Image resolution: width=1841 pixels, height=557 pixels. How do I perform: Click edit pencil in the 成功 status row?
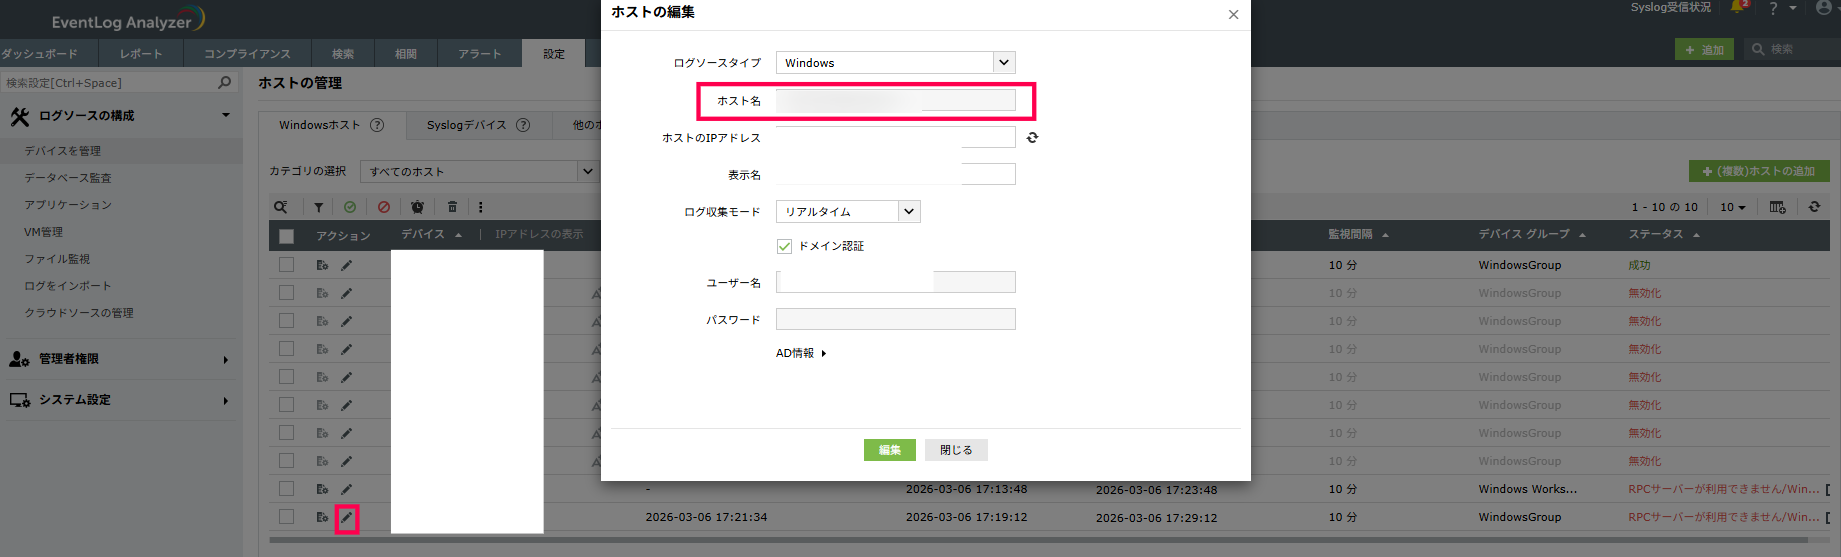pos(347,265)
